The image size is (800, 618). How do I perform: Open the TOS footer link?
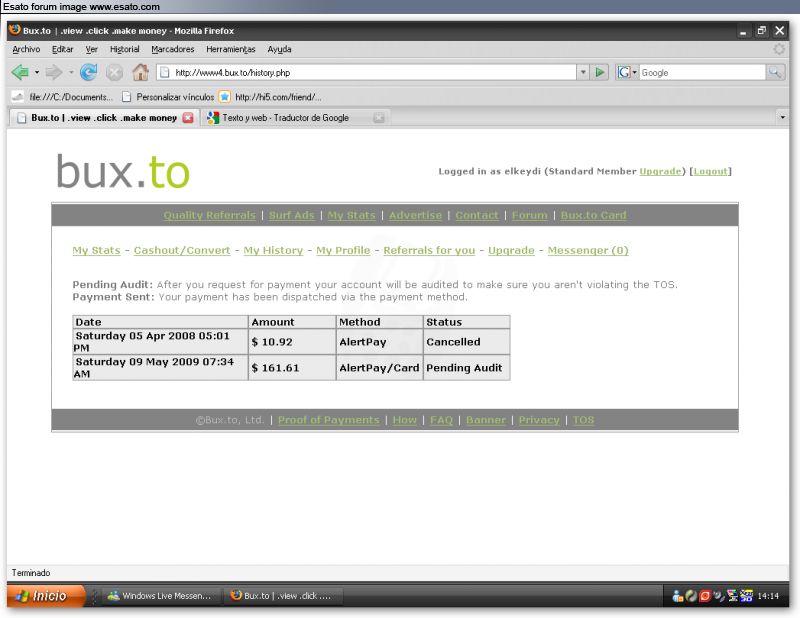coord(583,419)
